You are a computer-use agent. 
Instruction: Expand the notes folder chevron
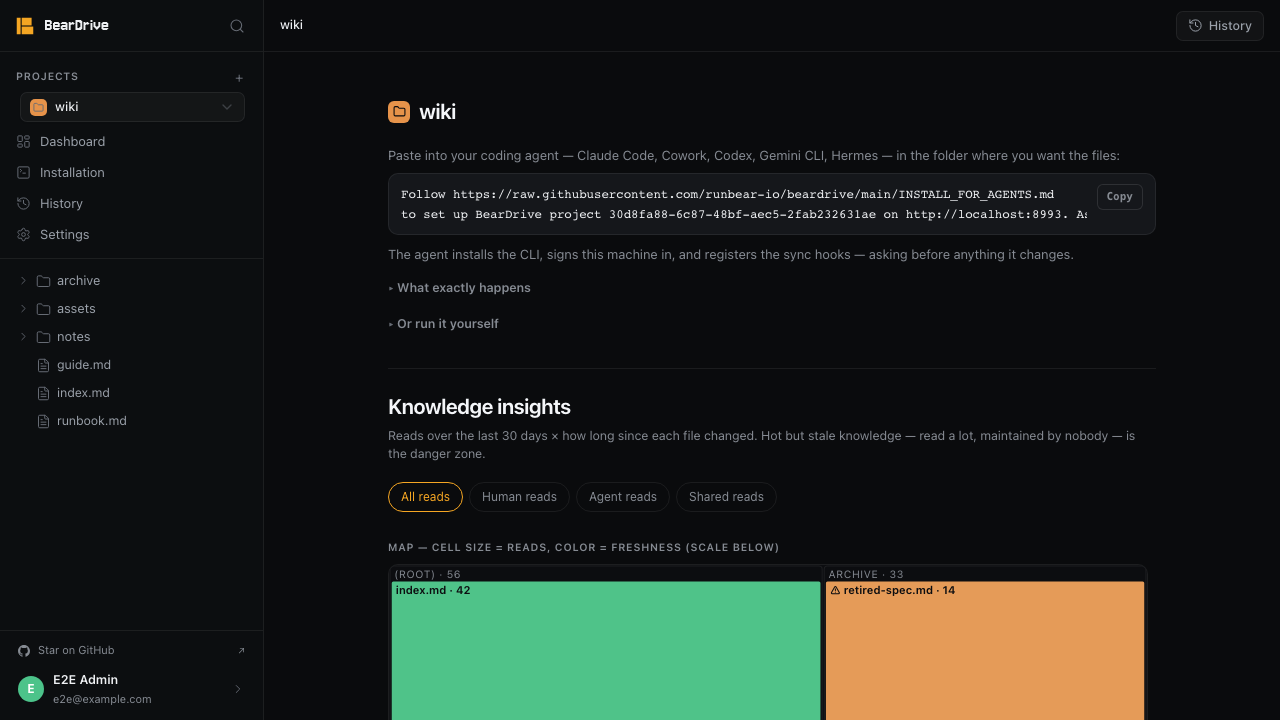23,337
